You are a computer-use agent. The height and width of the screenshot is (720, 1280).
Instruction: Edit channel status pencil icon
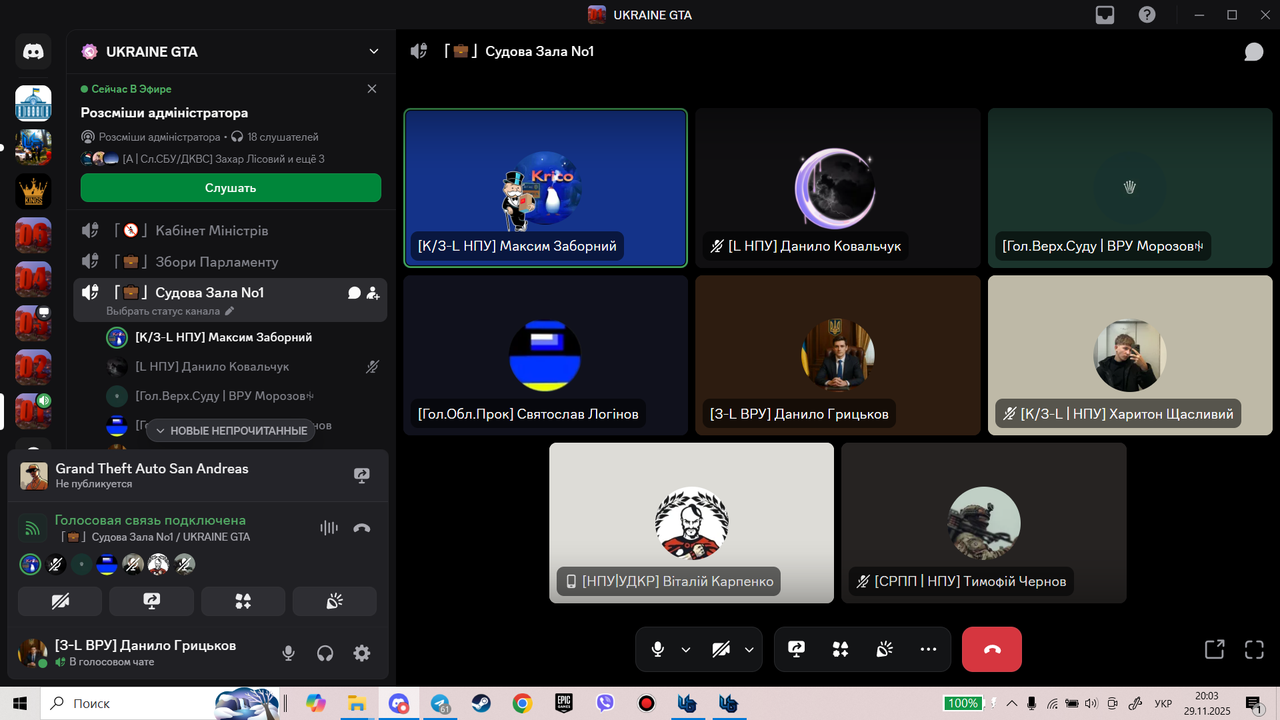[x=229, y=311]
